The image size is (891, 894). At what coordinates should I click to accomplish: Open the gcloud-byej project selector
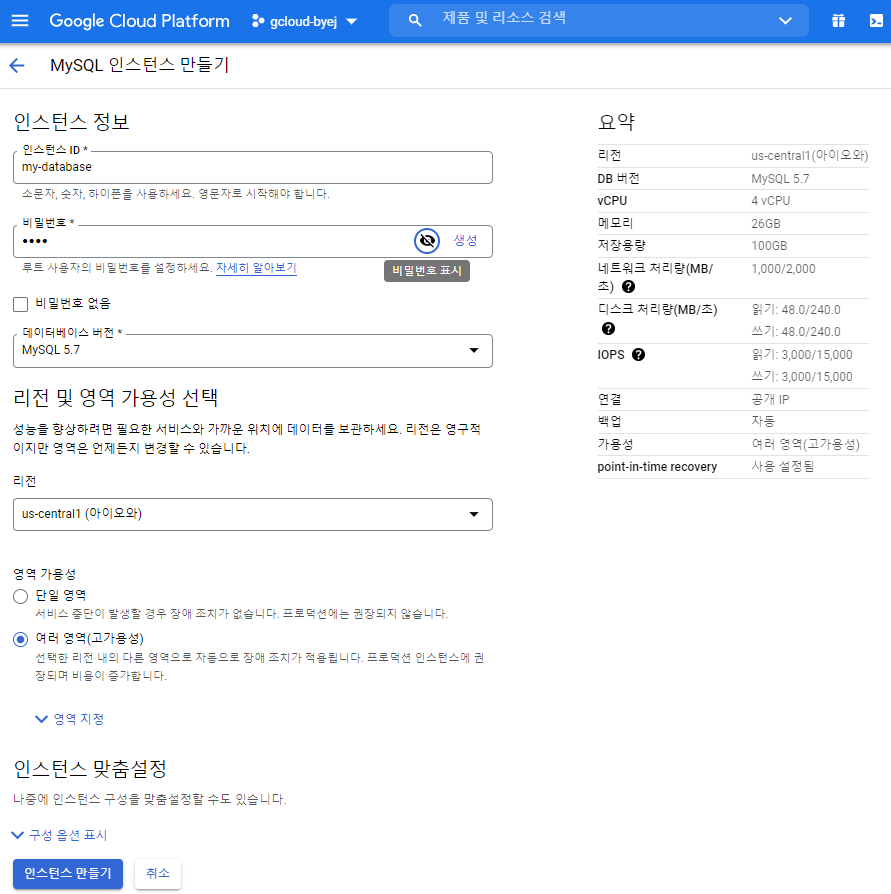304,21
